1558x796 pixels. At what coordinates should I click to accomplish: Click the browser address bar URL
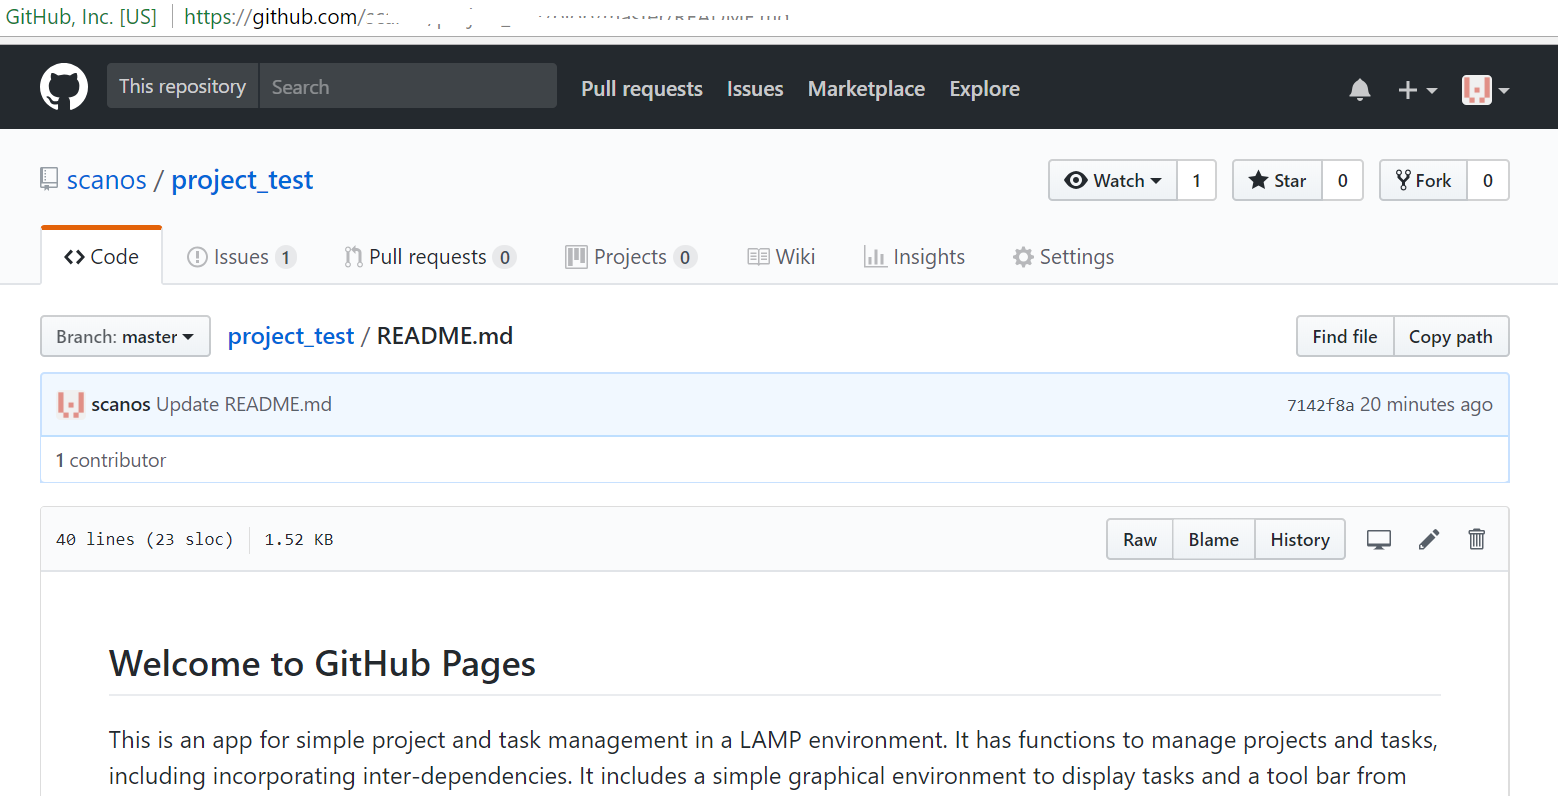pyautogui.click(x=487, y=17)
